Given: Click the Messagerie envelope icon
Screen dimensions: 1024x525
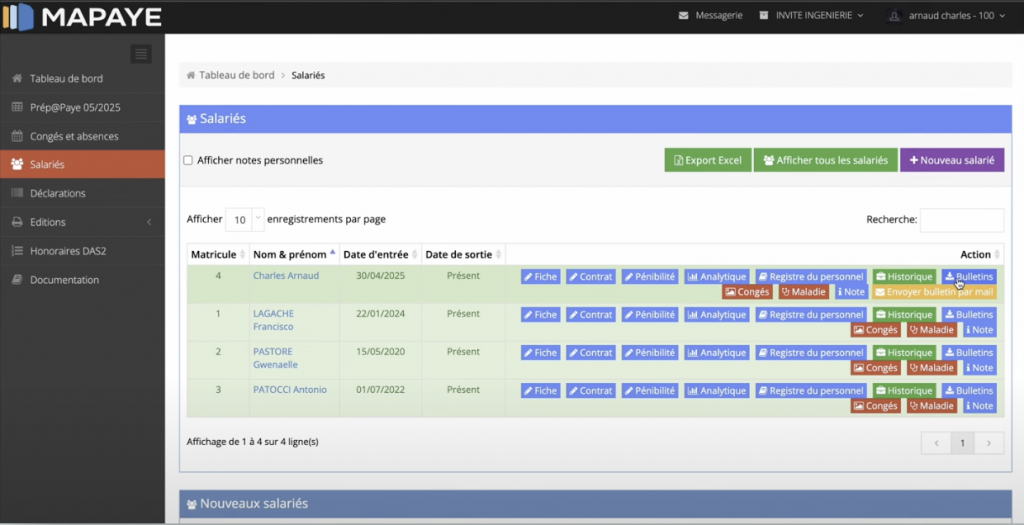Looking at the screenshot, I should [683, 16].
